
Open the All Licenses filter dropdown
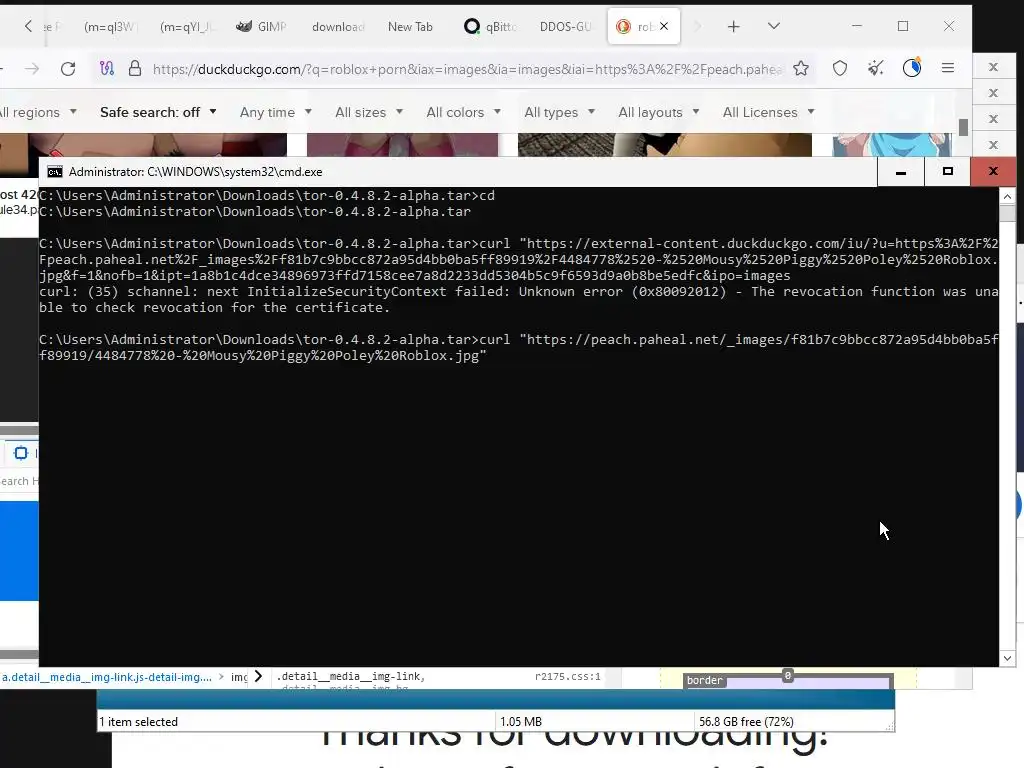[x=769, y=112]
